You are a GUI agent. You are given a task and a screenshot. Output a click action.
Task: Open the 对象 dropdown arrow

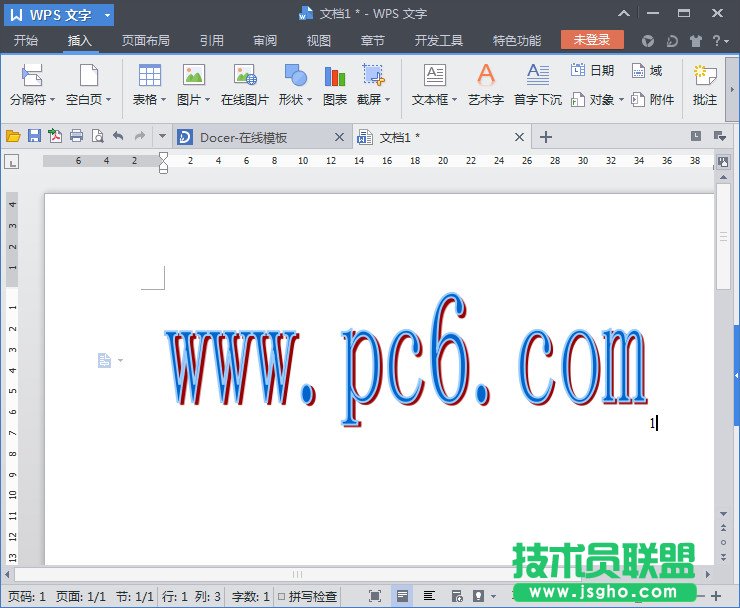click(x=621, y=100)
